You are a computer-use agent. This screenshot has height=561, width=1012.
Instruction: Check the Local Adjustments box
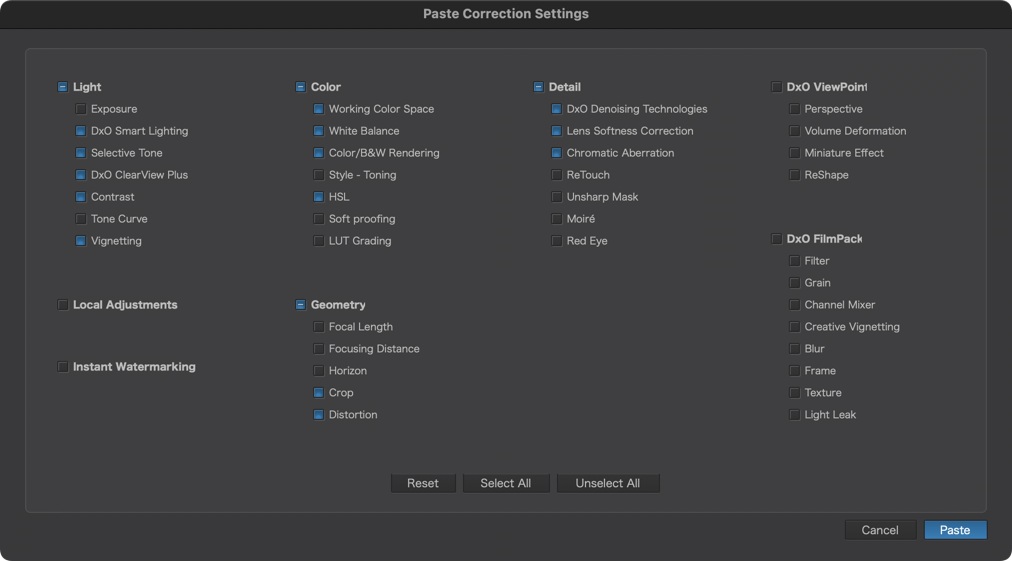pyautogui.click(x=63, y=305)
